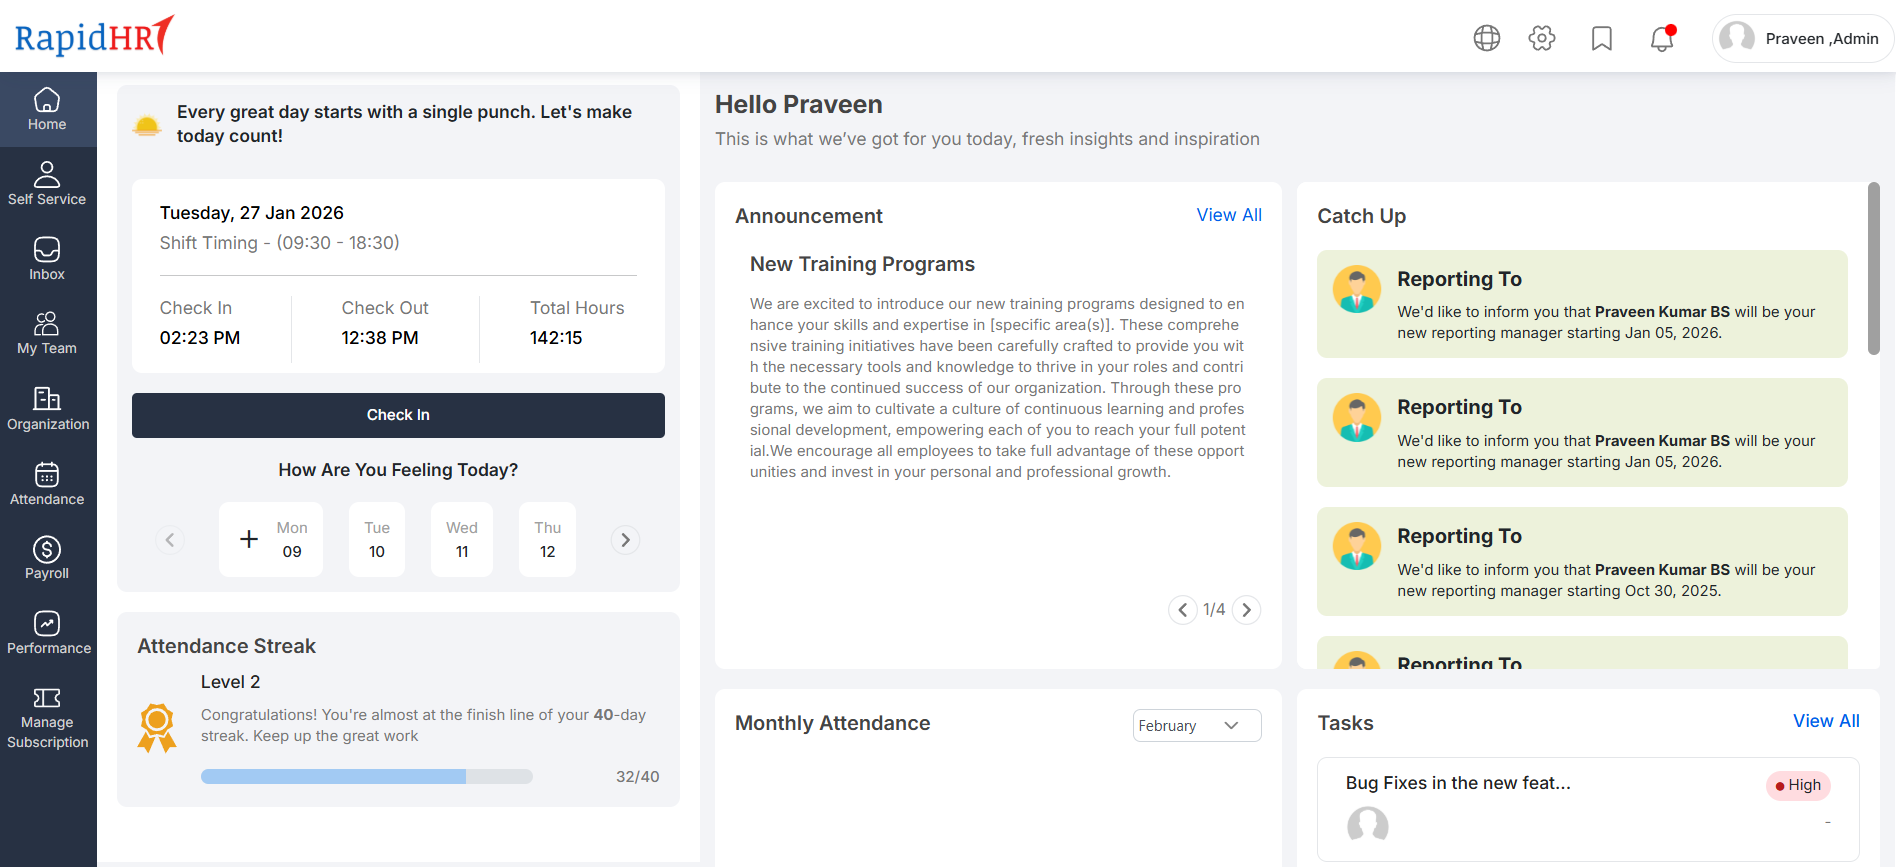Expand the February month dropdown
The width and height of the screenshot is (1896, 867).
coord(1196,726)
